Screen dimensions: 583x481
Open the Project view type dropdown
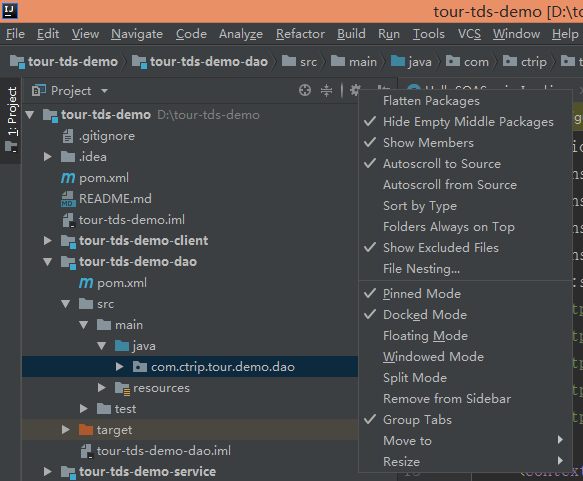pos(104,91)
